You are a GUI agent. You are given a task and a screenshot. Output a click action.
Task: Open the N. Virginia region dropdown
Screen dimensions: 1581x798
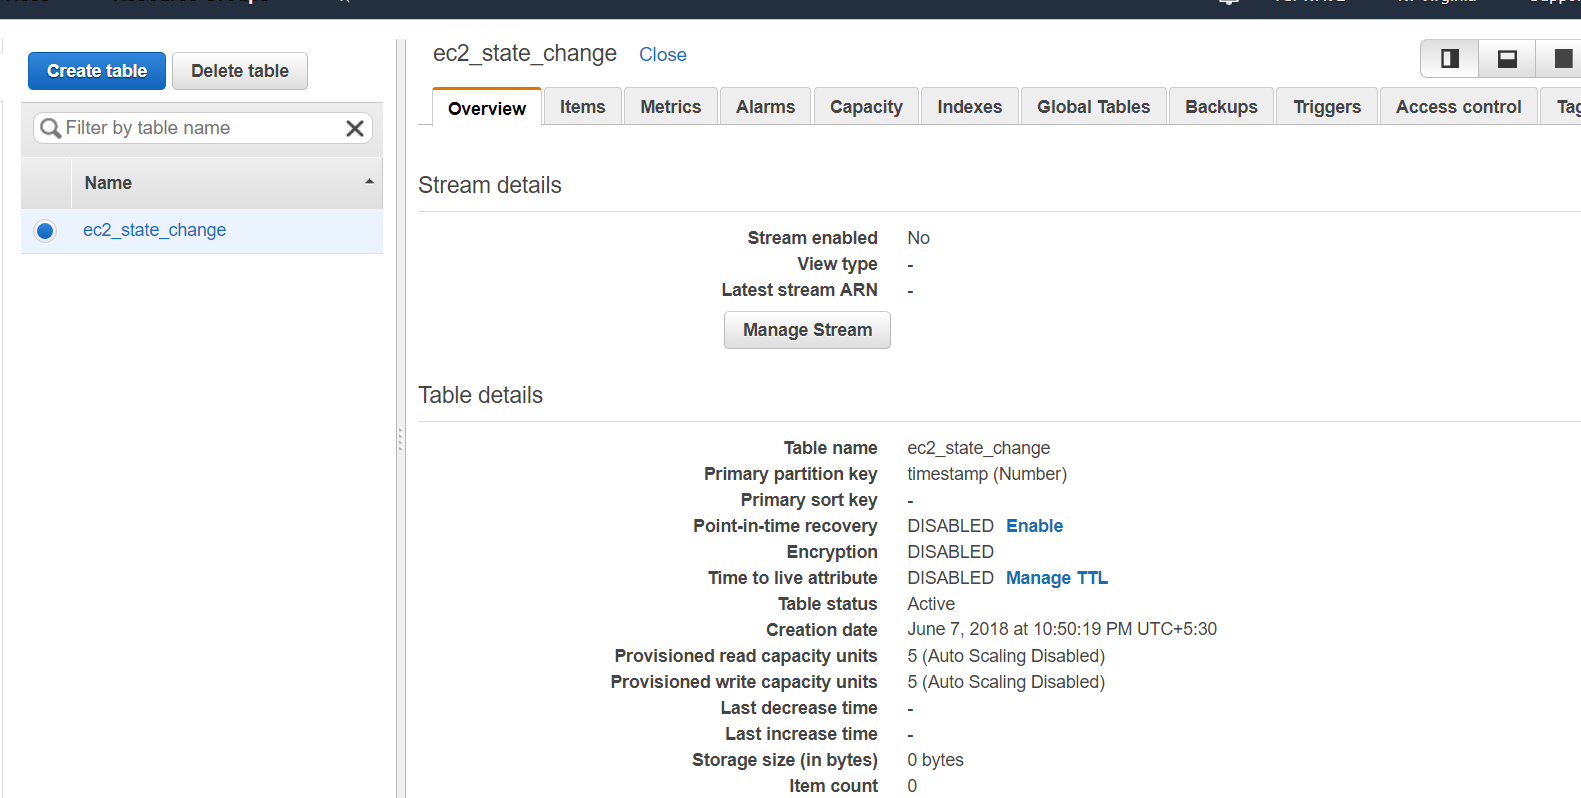[1435, 4]
